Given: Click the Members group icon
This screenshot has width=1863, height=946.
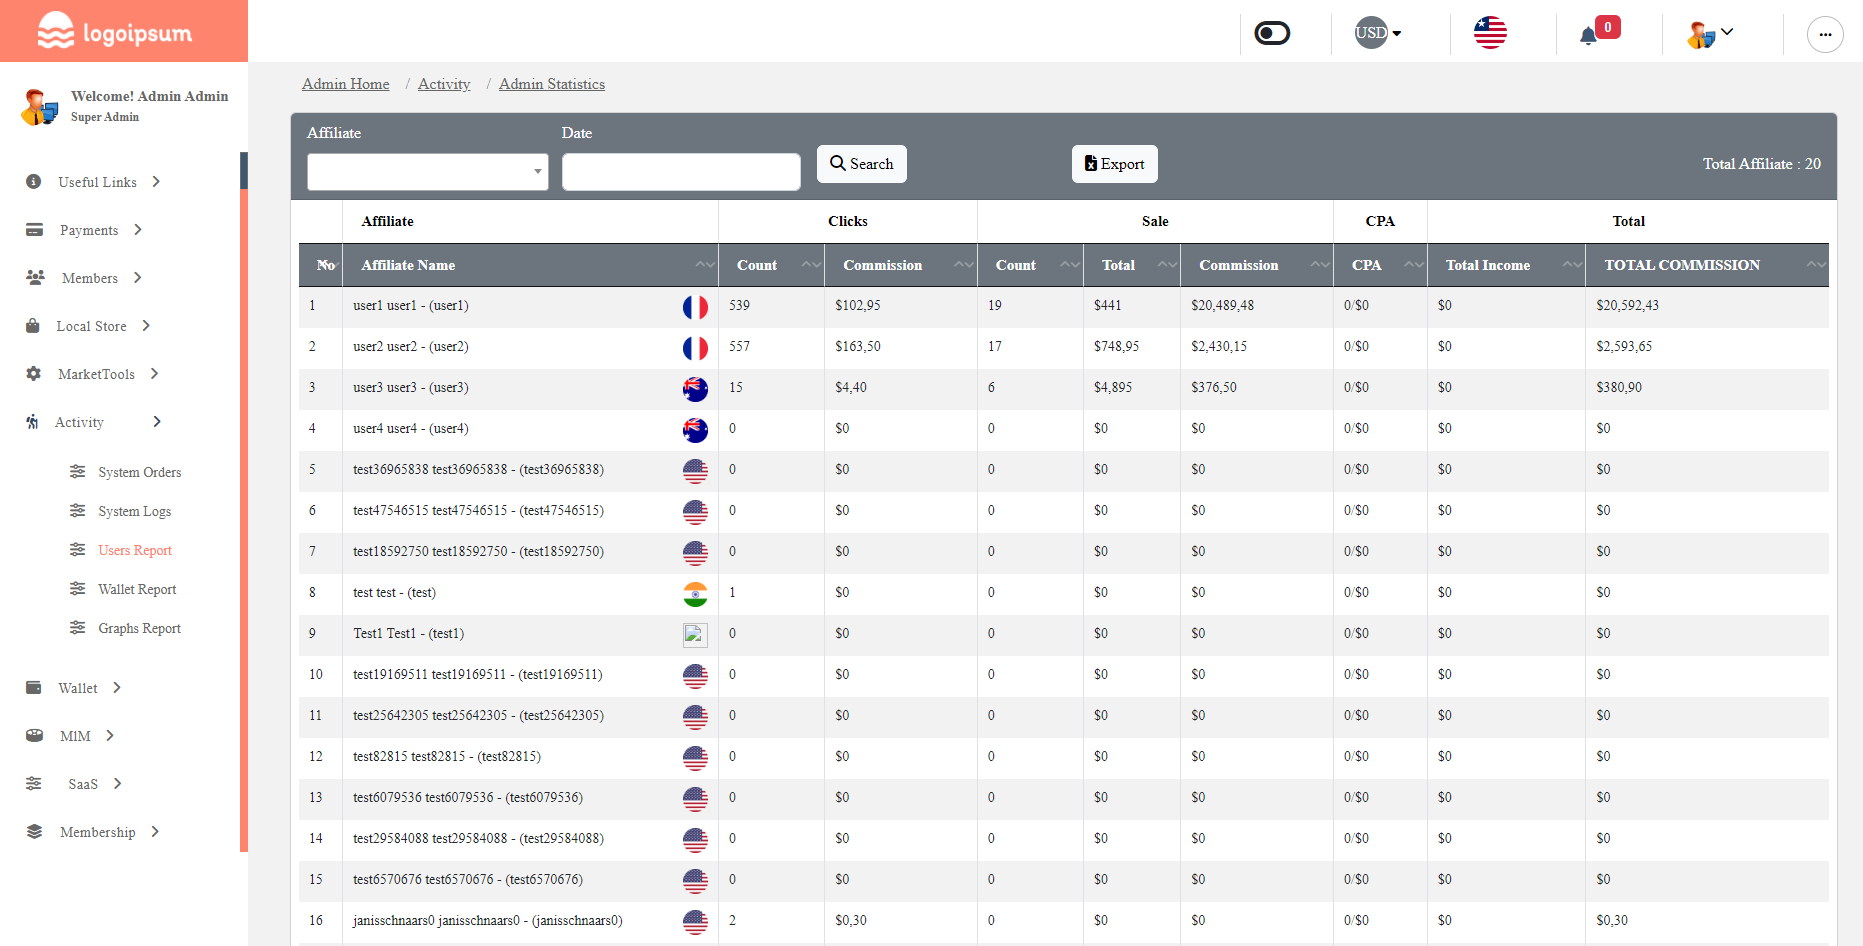Looking at the screenshot, I should pyautogui.click(x=35, y=277).
